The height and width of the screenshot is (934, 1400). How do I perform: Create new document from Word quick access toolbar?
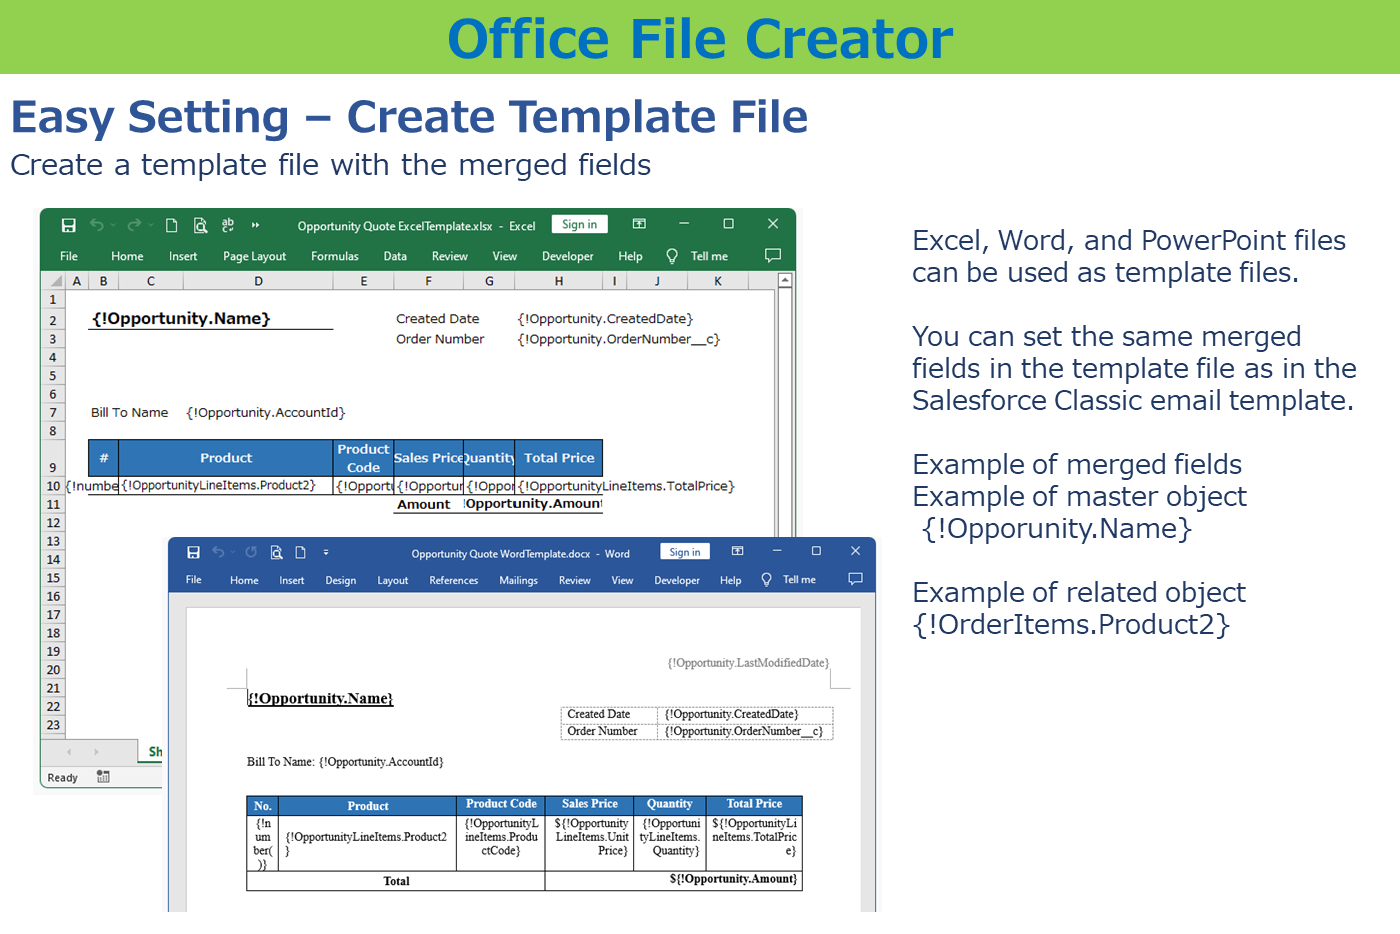click(301, 552)
